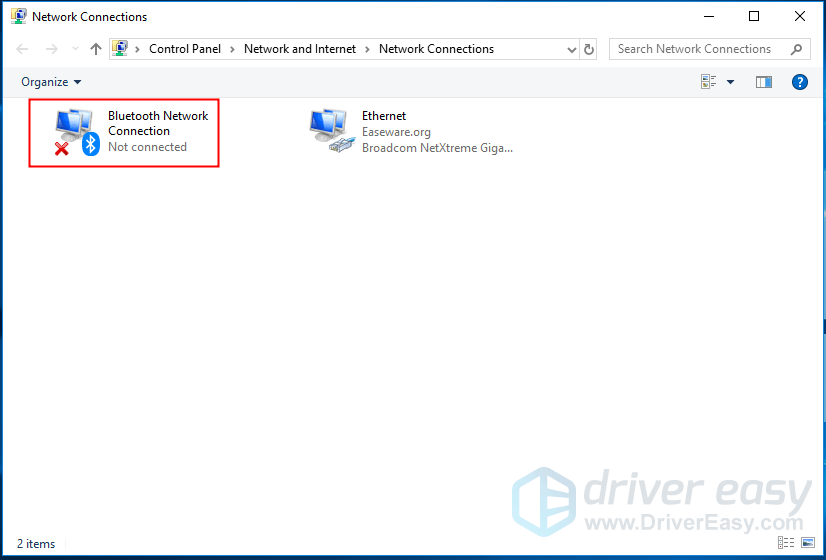Click the Back navigation arrow
Viewport: 826px width, 560px height.
[x=23, y=49]
